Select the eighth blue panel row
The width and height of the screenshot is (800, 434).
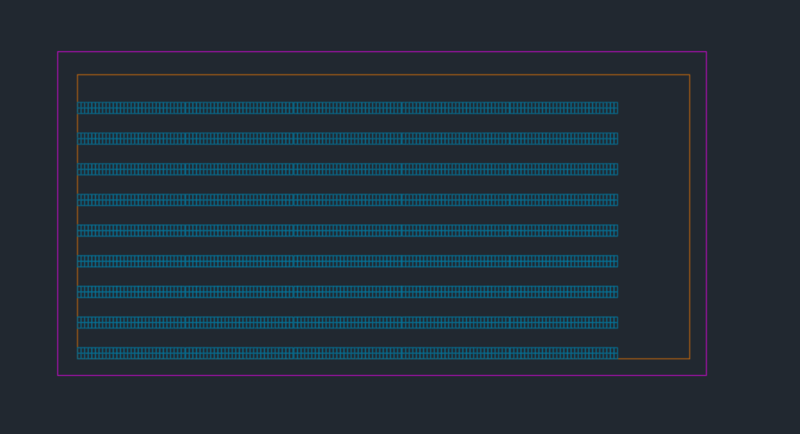point(347,322)
